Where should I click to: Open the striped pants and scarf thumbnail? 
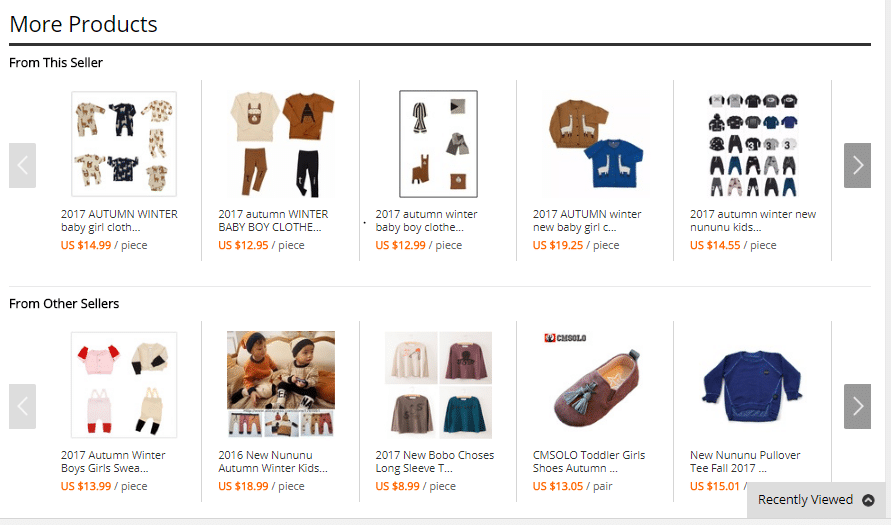click(x=438, y=144)
